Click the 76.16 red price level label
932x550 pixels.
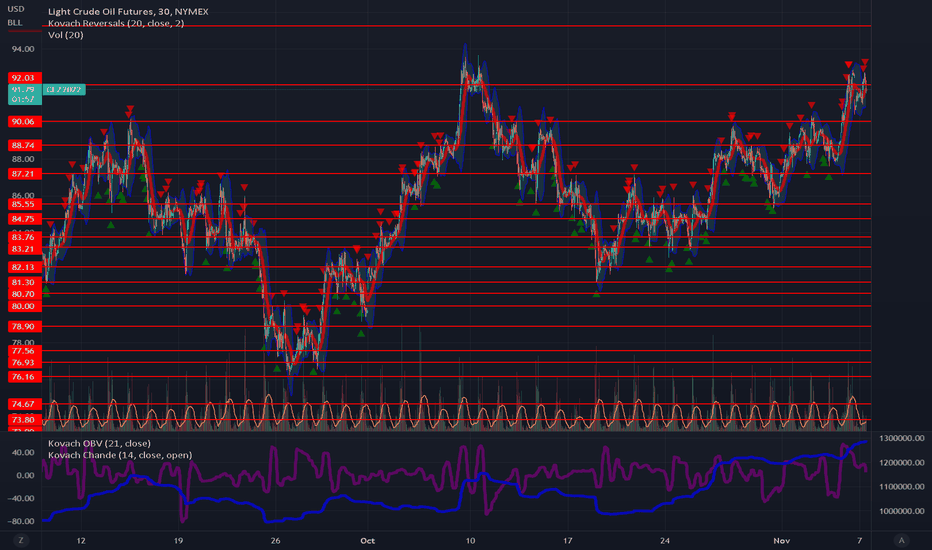coord(23,376)
